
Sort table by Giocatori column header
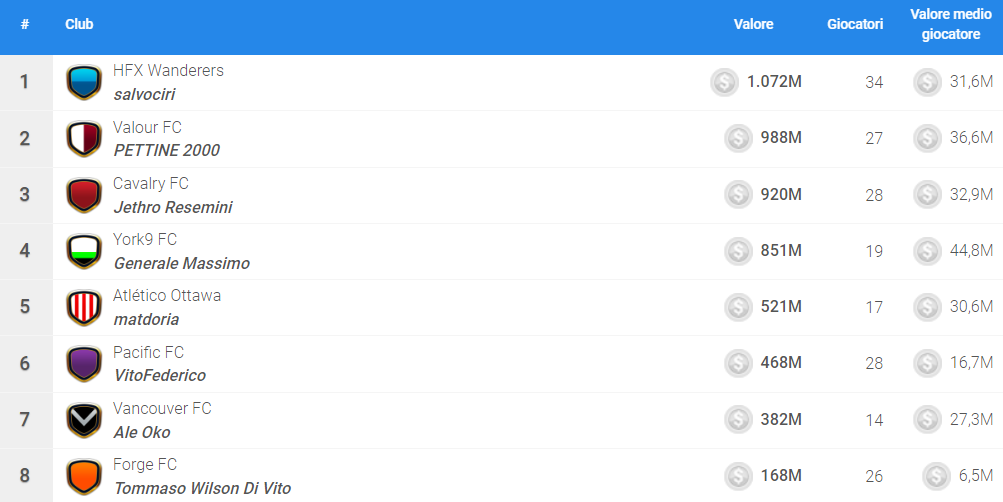tap(855, 24)
